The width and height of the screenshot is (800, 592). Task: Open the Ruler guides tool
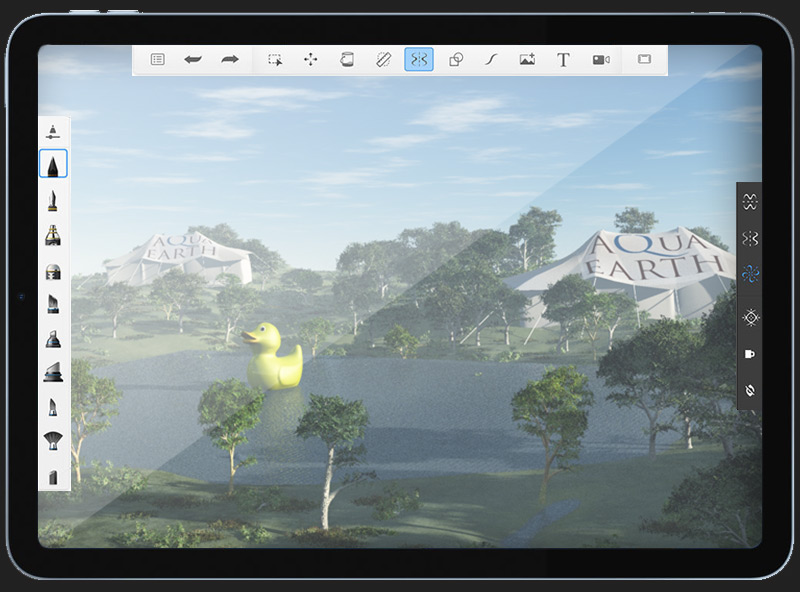(x=382, y=60)
